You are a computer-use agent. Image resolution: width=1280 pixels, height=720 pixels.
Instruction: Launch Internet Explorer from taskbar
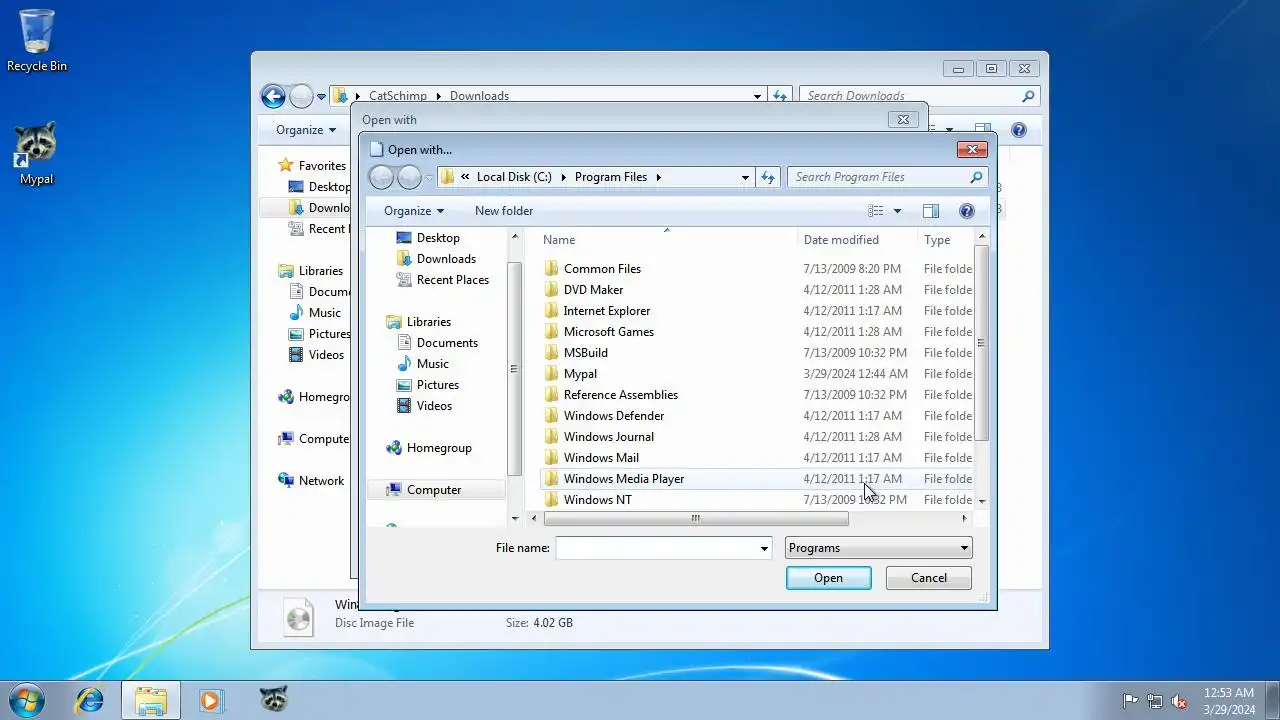[x=90, y=700]
